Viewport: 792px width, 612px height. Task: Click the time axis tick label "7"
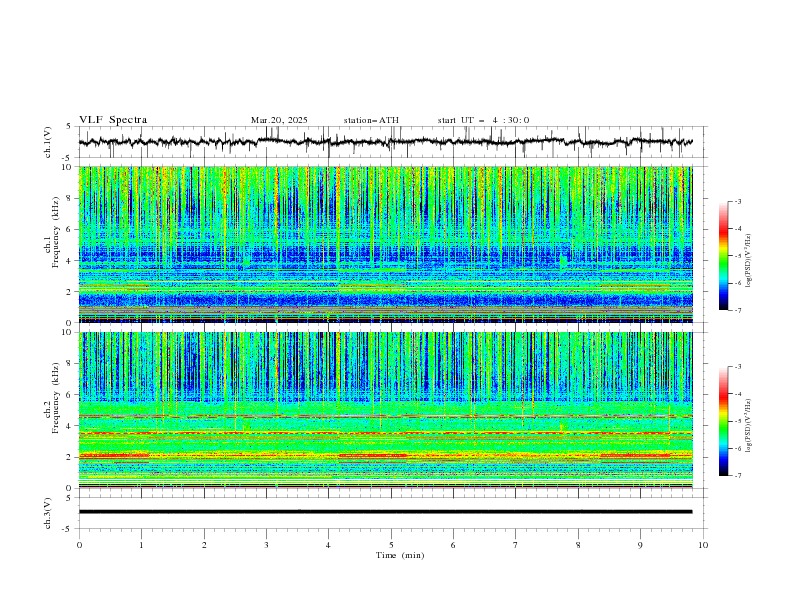(x=516, y=545)
